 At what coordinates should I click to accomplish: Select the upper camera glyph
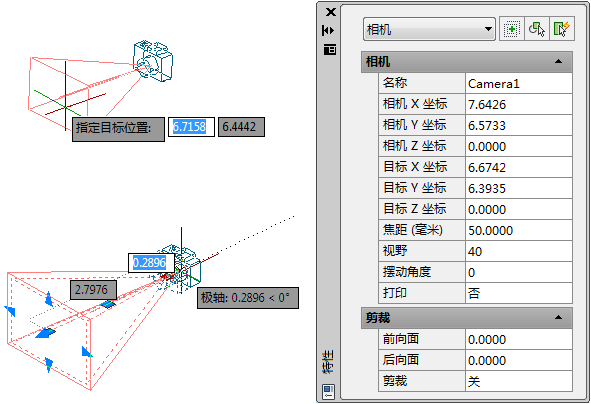pos(153,60)
